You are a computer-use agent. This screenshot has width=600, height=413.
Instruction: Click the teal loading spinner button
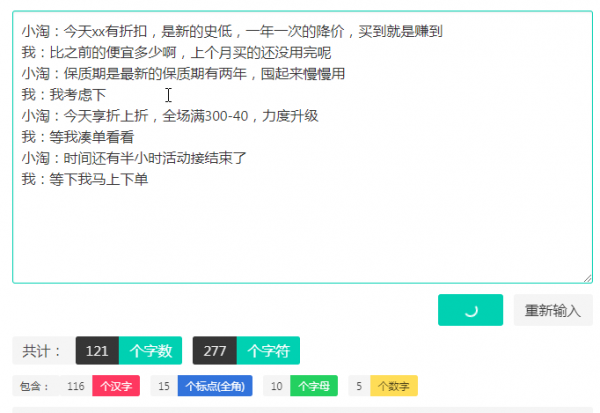470,310
